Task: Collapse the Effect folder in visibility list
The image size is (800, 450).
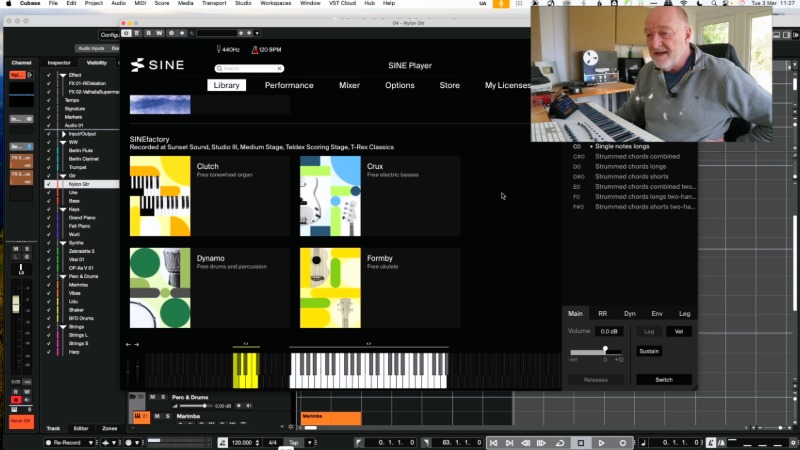Action: 62,75
